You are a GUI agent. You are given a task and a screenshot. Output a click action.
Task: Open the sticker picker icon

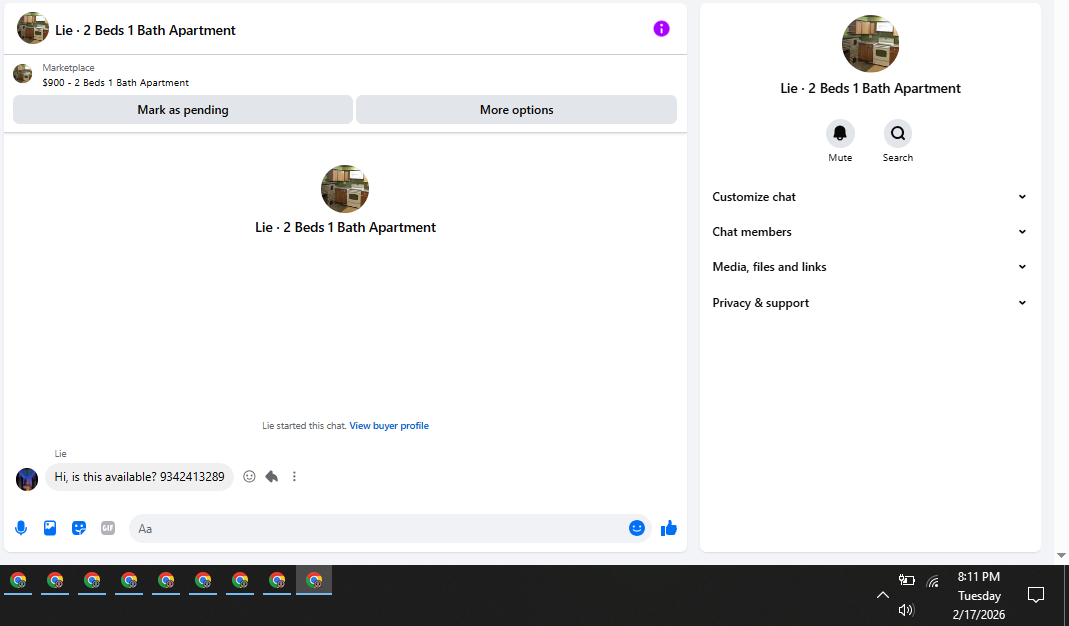point(79,528)
